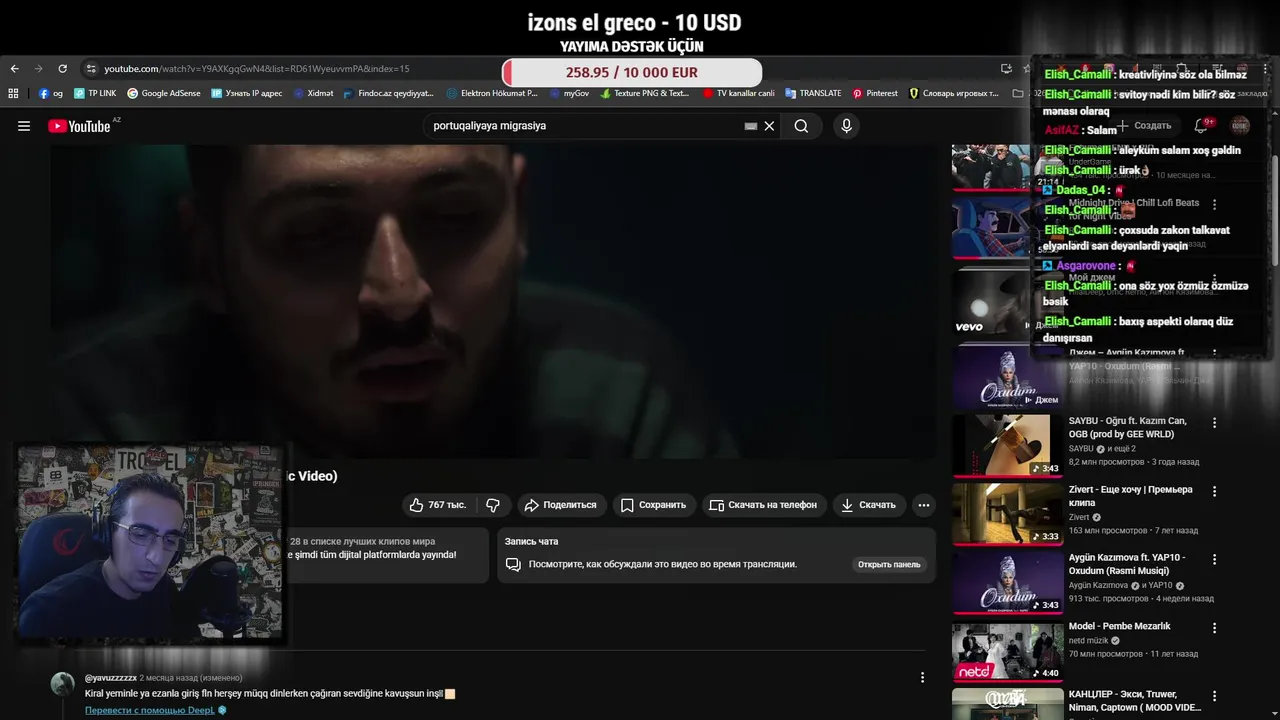This screenshot has width=1280, height=720.
Task: Choose Скачать на телефон
Action: click(763, 505)
